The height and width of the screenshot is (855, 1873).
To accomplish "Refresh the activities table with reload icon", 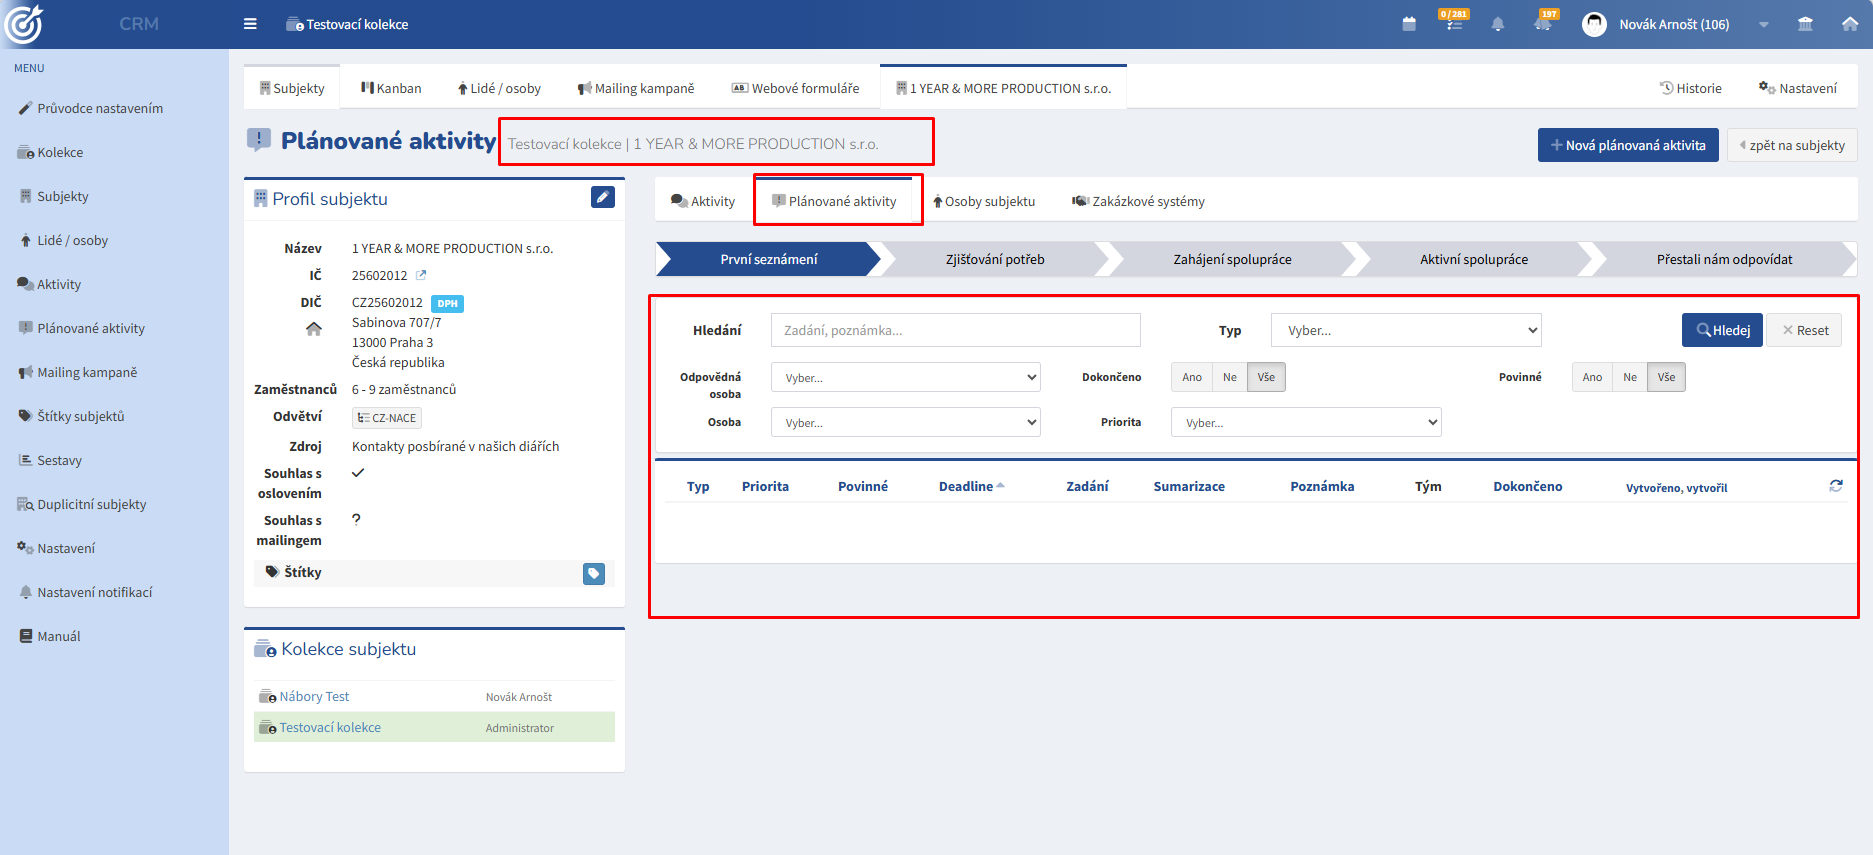I will click(1836, 485).
